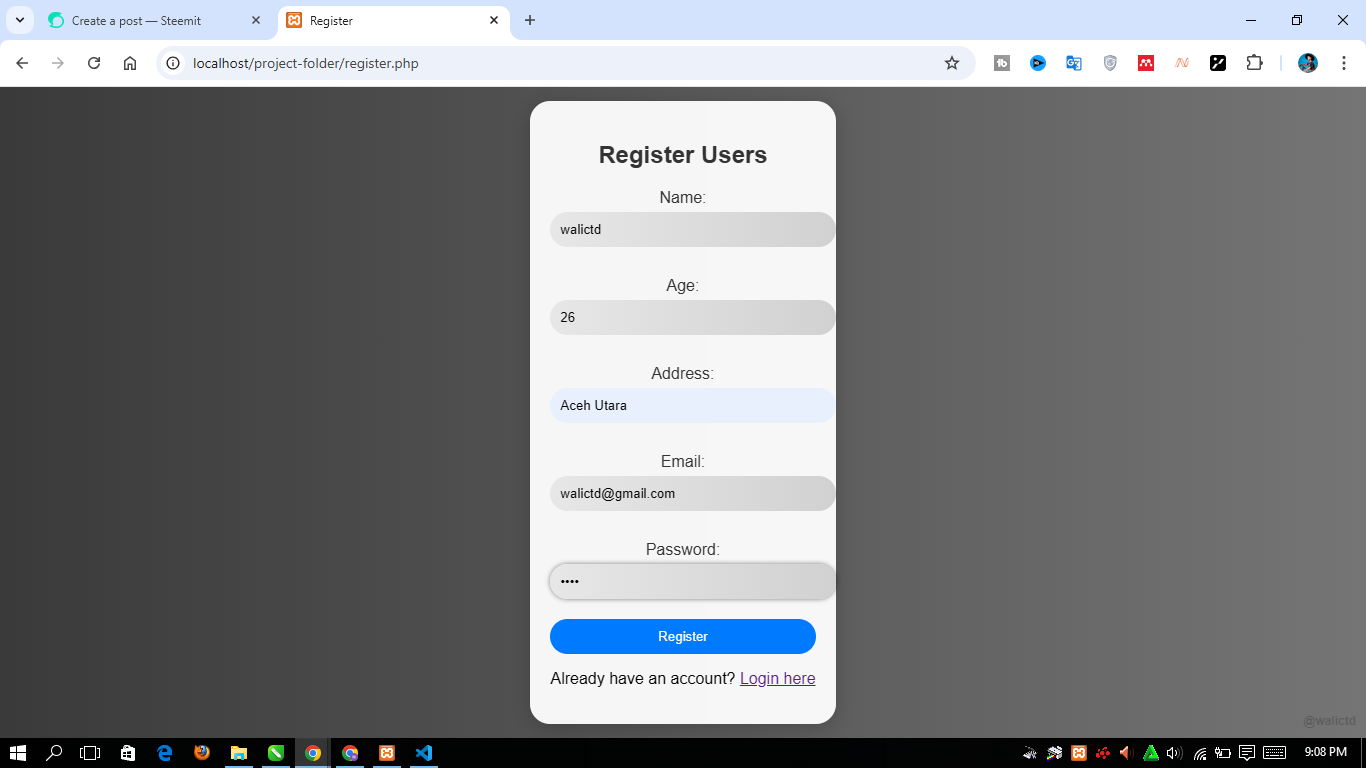This screenshot has height=768, width=1366.
Task: Open the Wi-Fi network tray icon
Action: click(1200, 753)
